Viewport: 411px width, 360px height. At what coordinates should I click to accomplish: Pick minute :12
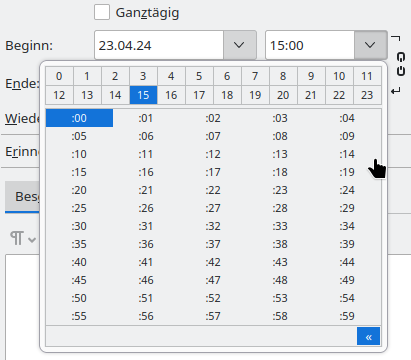[x=213, y=154]
